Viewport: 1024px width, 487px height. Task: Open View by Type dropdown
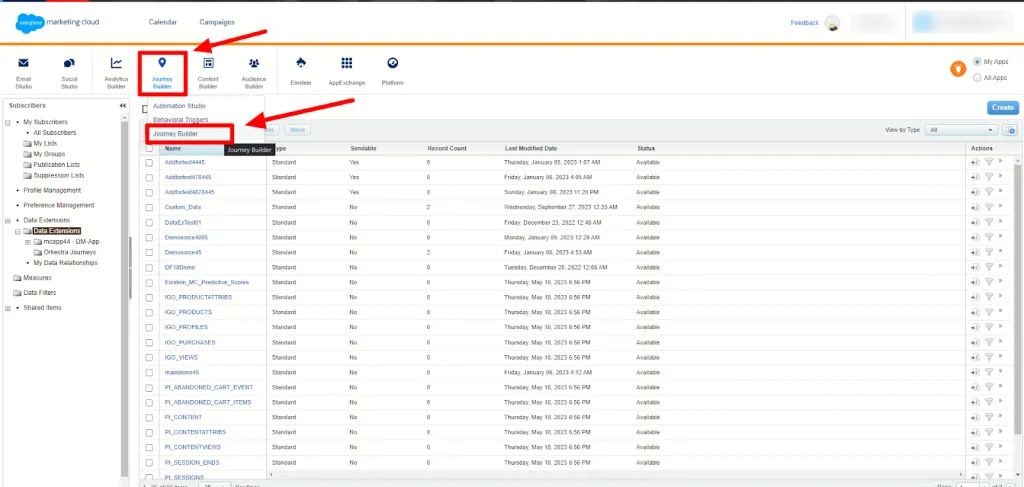coord(963,130)
